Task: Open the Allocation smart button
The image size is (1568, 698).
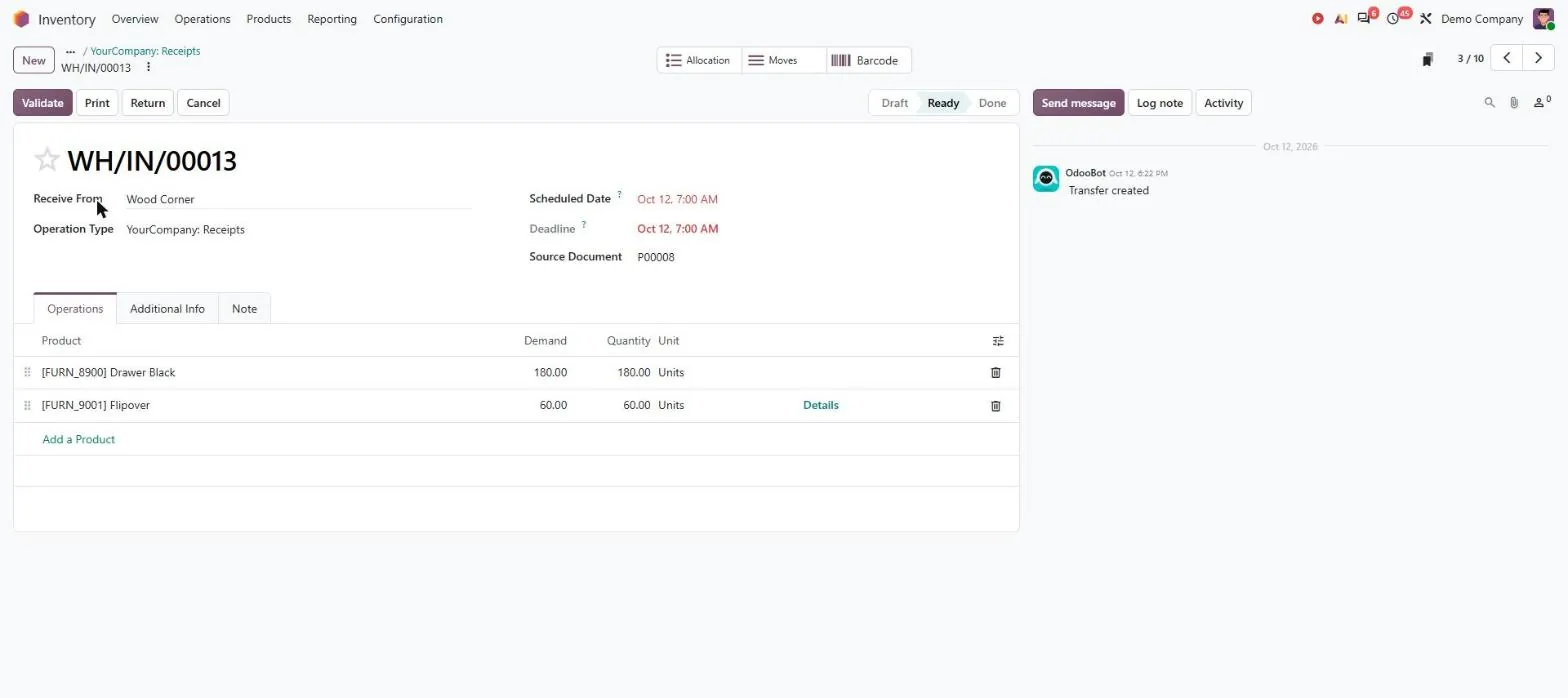Action: [699, 60]
